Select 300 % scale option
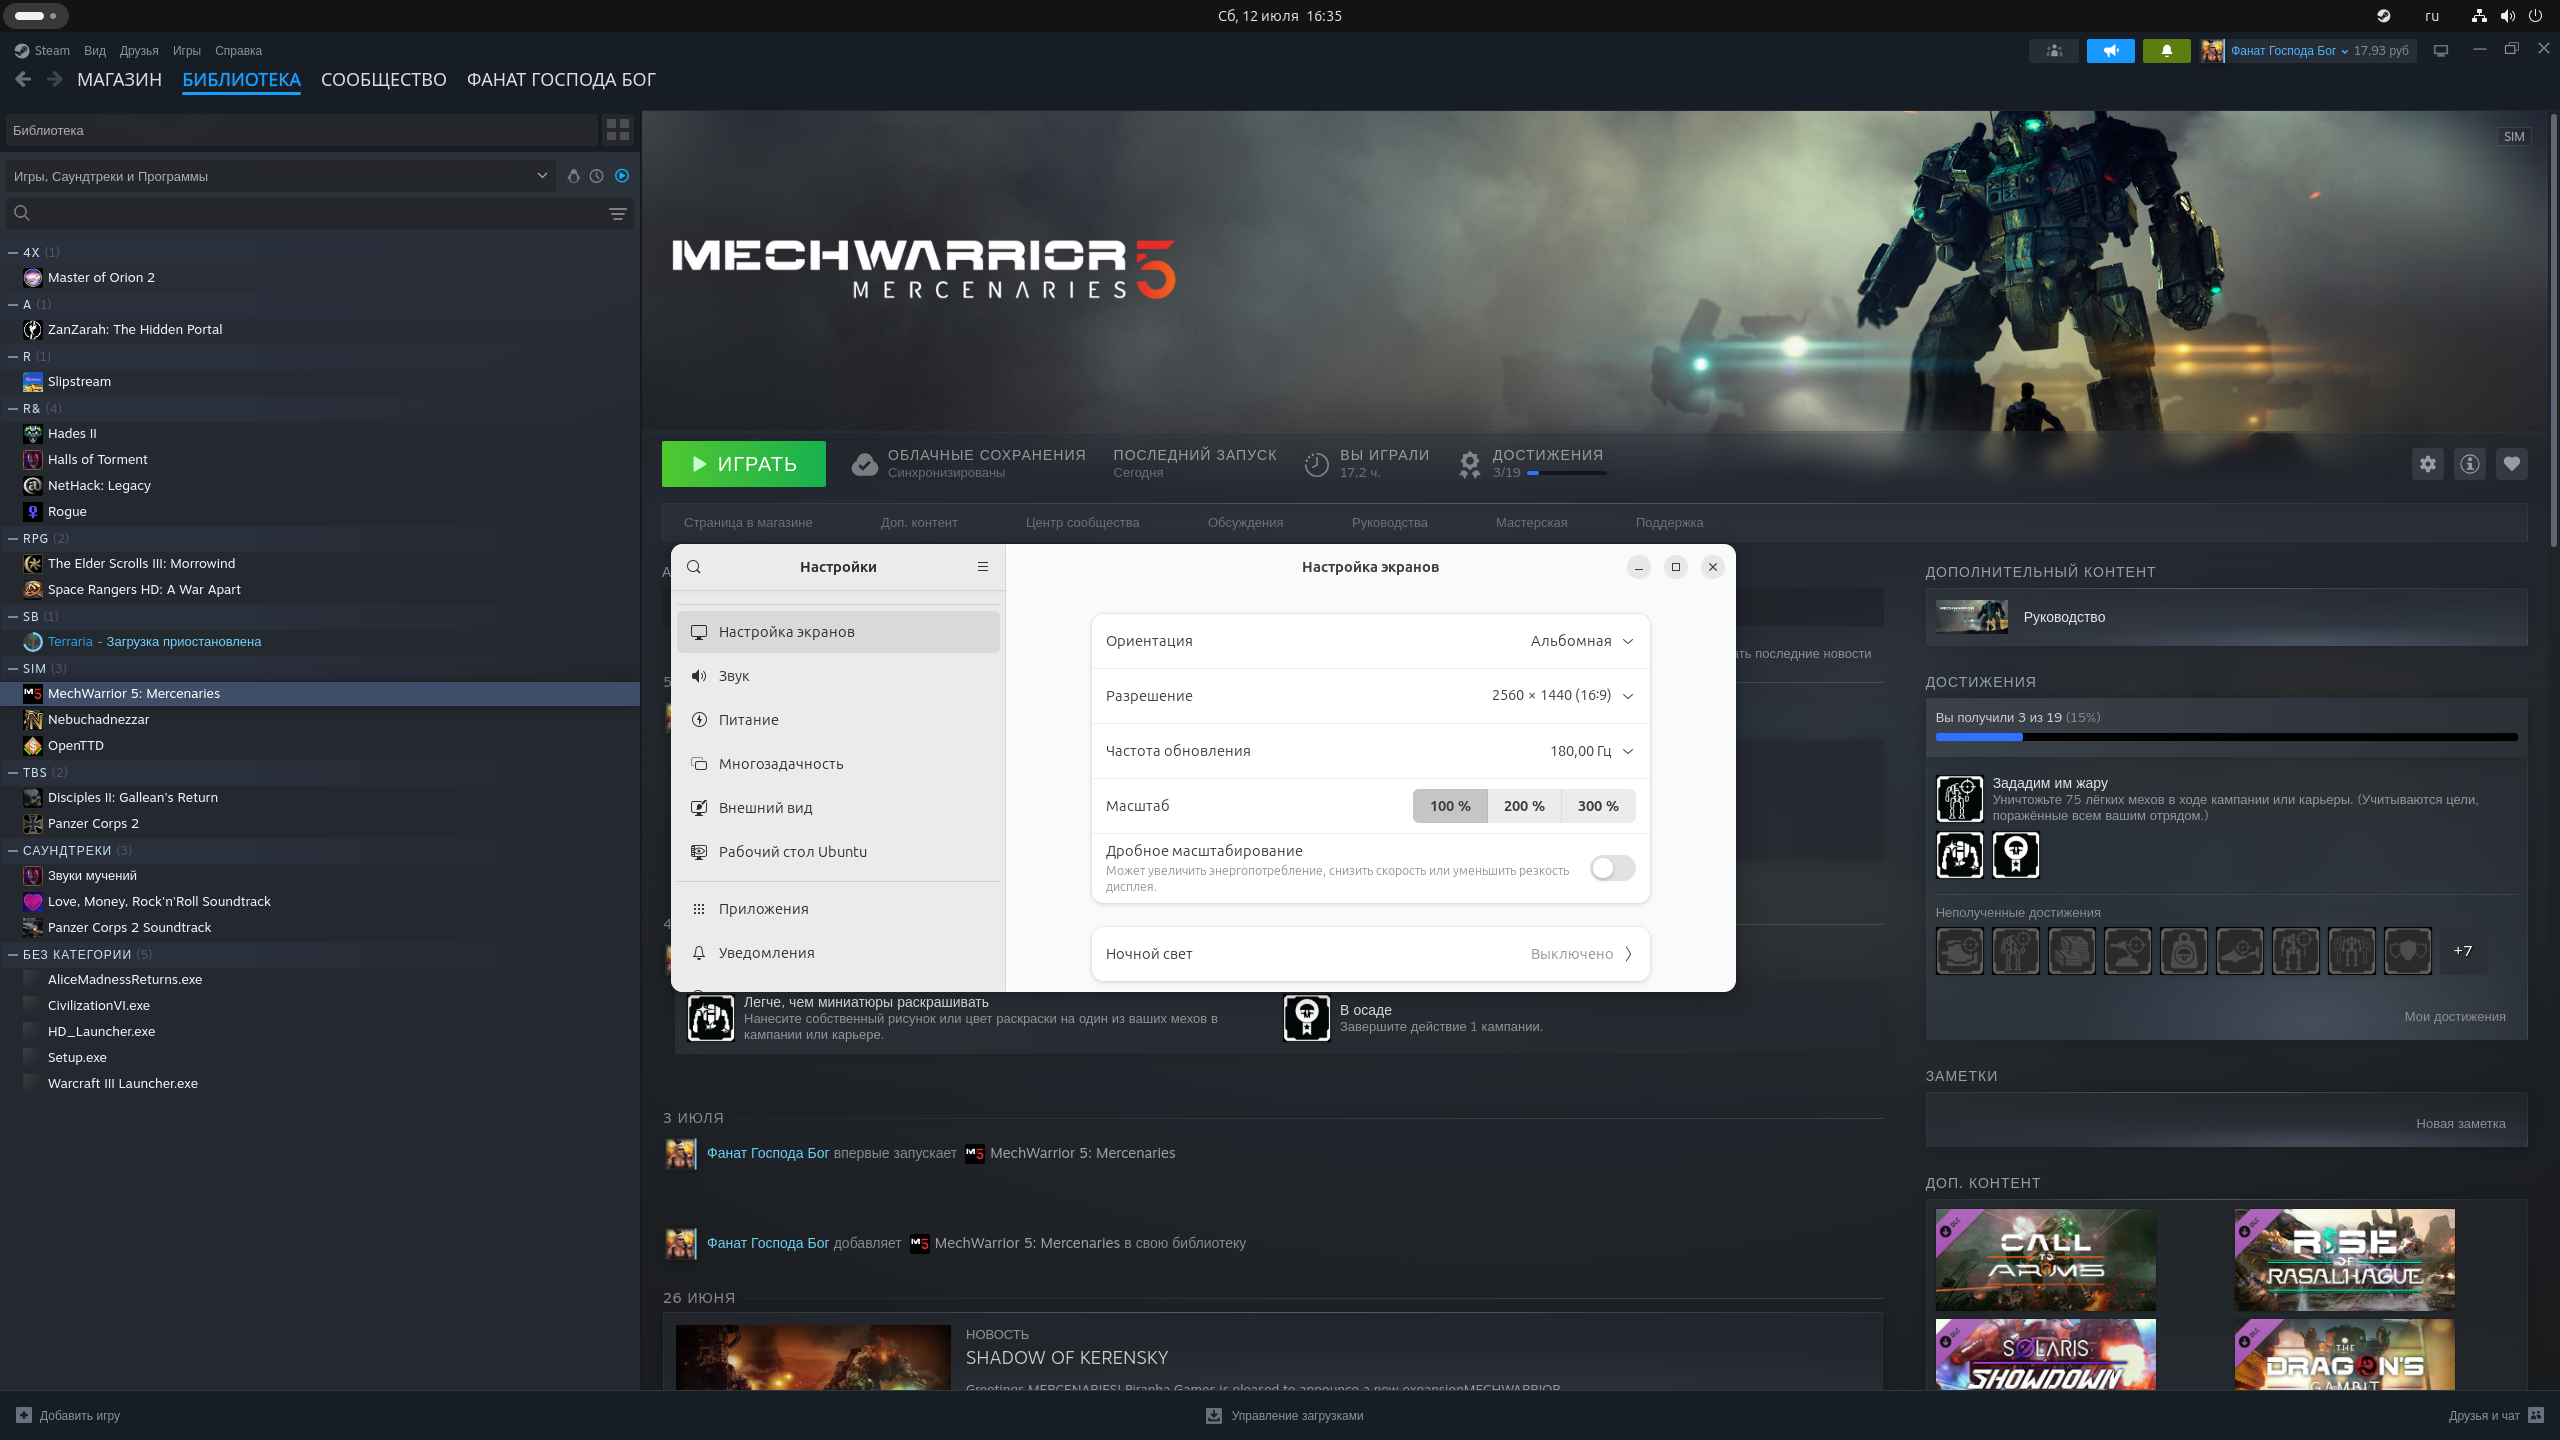This screenshot has width=2560, height=1440. click(1598, 806)
